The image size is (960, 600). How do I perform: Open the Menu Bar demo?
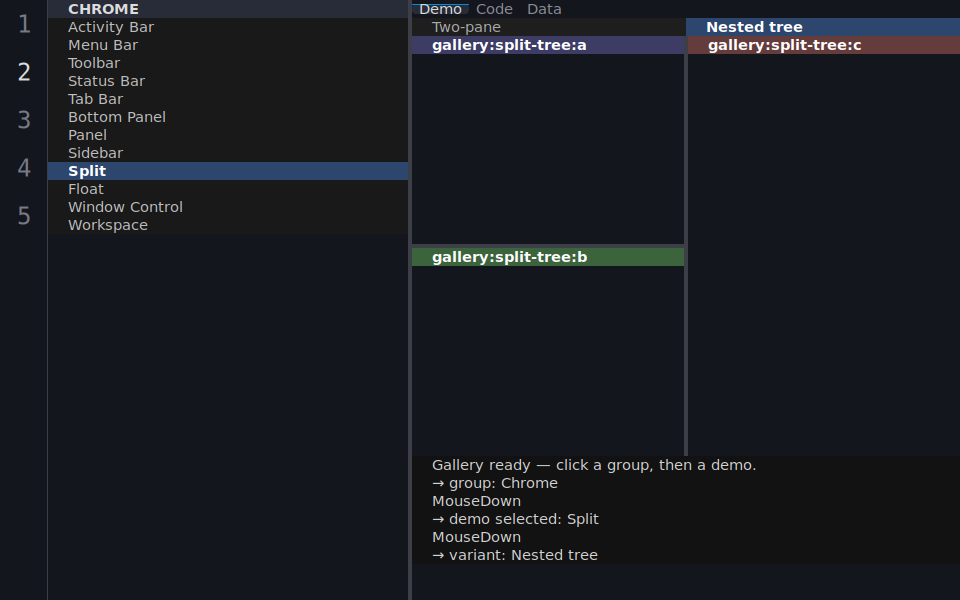coord(228,45)
